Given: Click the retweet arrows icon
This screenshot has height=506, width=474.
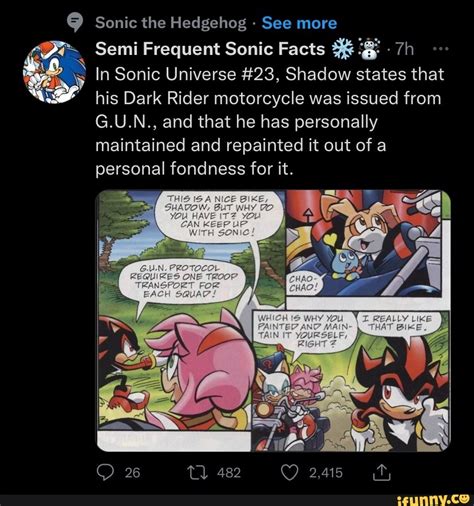Looking at the screenshot, I should (x=198, y=472).
